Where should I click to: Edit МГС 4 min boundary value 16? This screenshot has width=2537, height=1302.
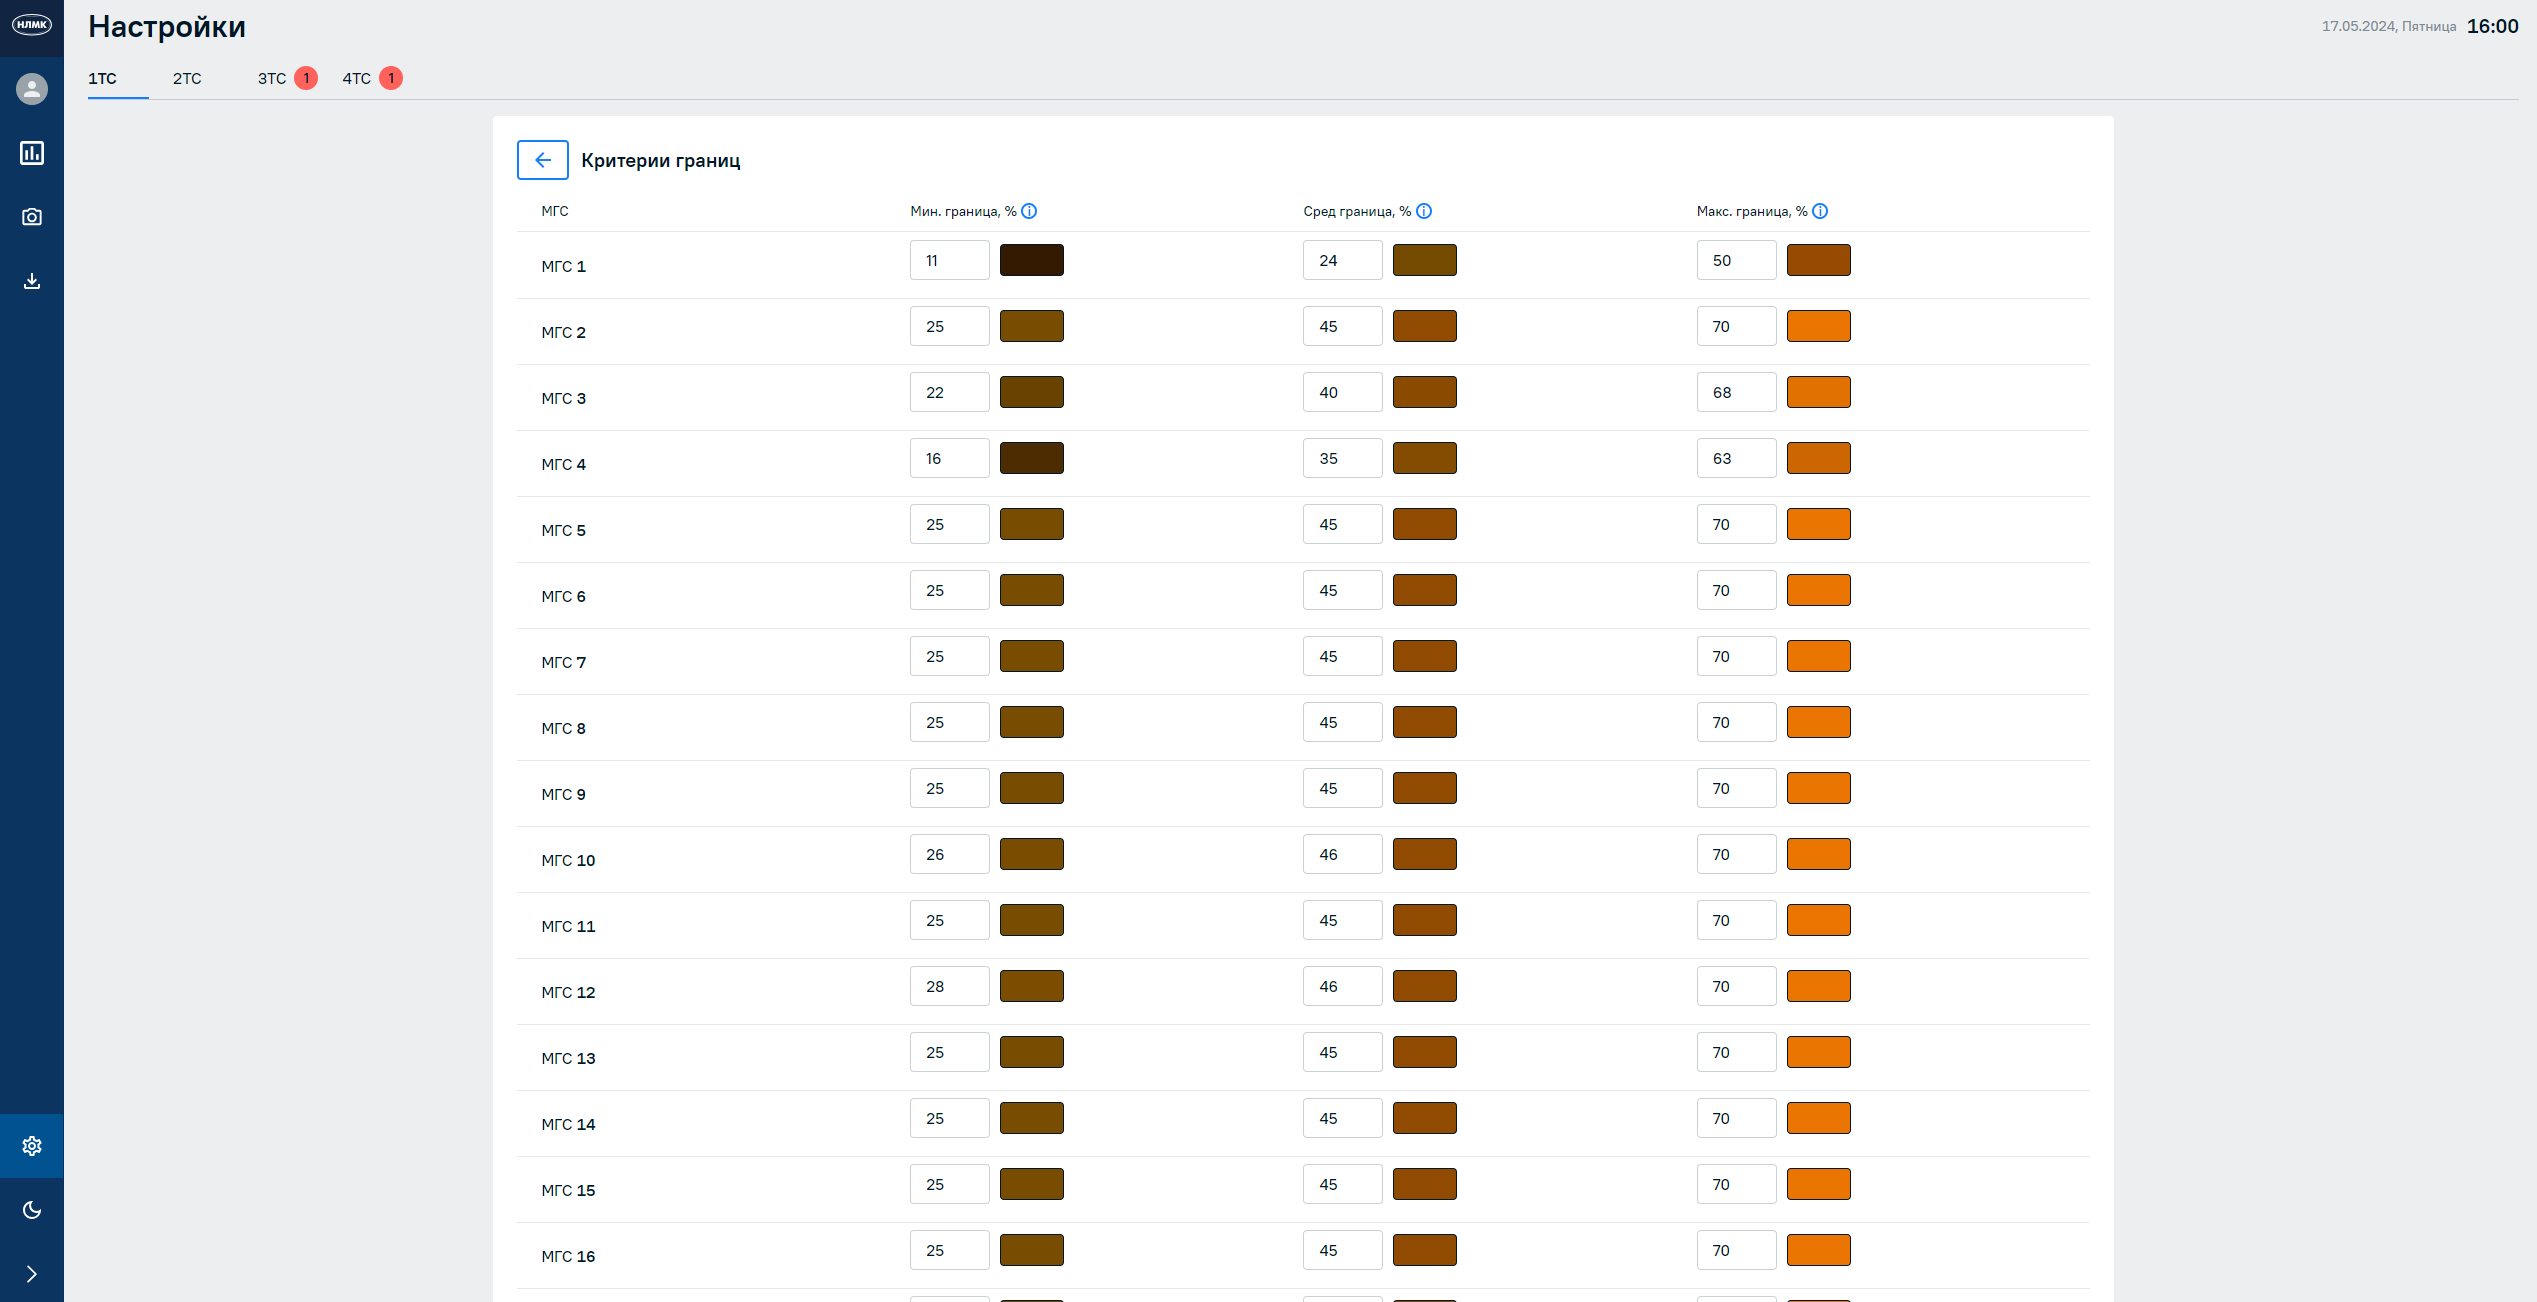point(950,458)
